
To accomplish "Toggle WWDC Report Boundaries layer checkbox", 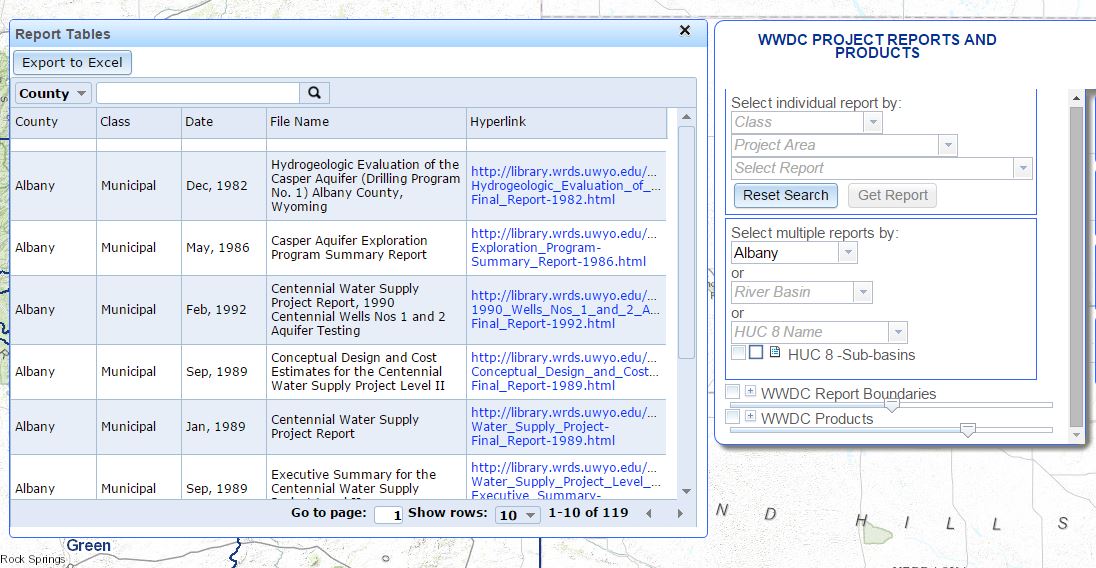I will point(732,391).
